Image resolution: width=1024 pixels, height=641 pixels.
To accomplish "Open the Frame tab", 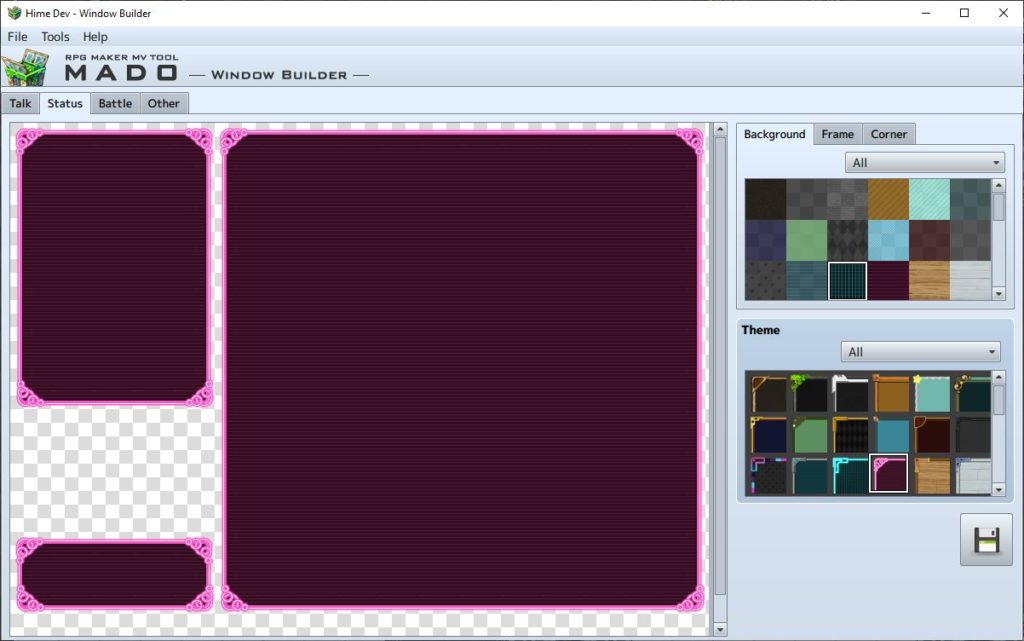I will pos(837,134).
